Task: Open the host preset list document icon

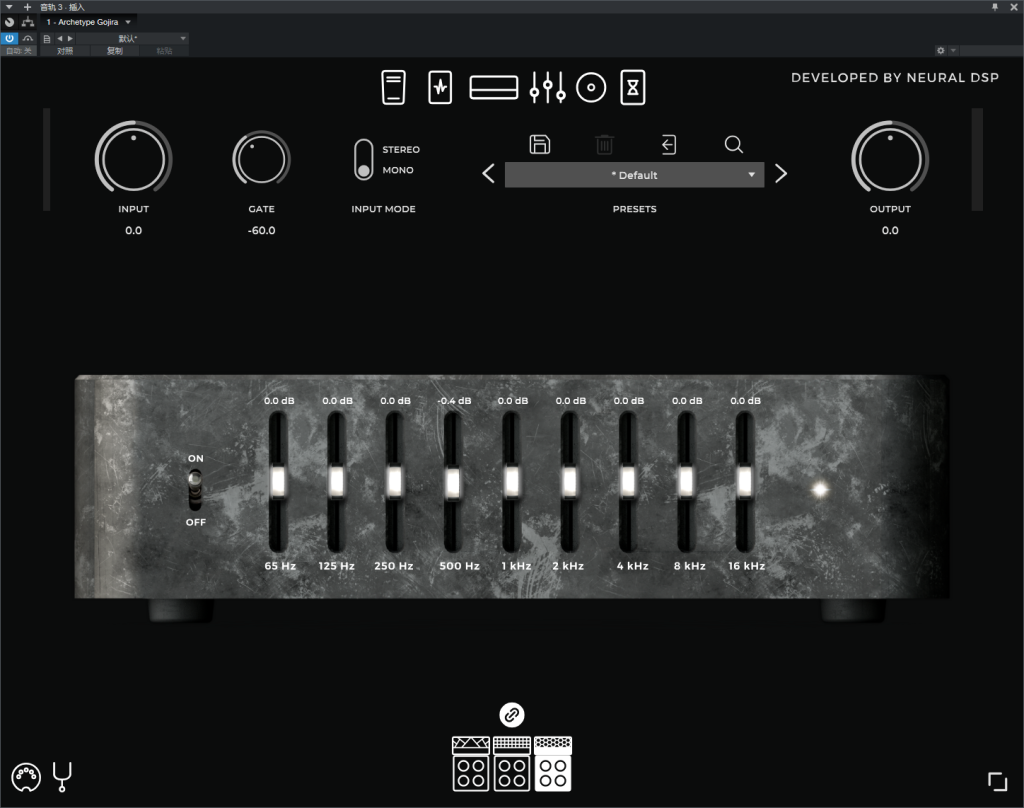Action: pyautogui.click(x=46, y=39)
